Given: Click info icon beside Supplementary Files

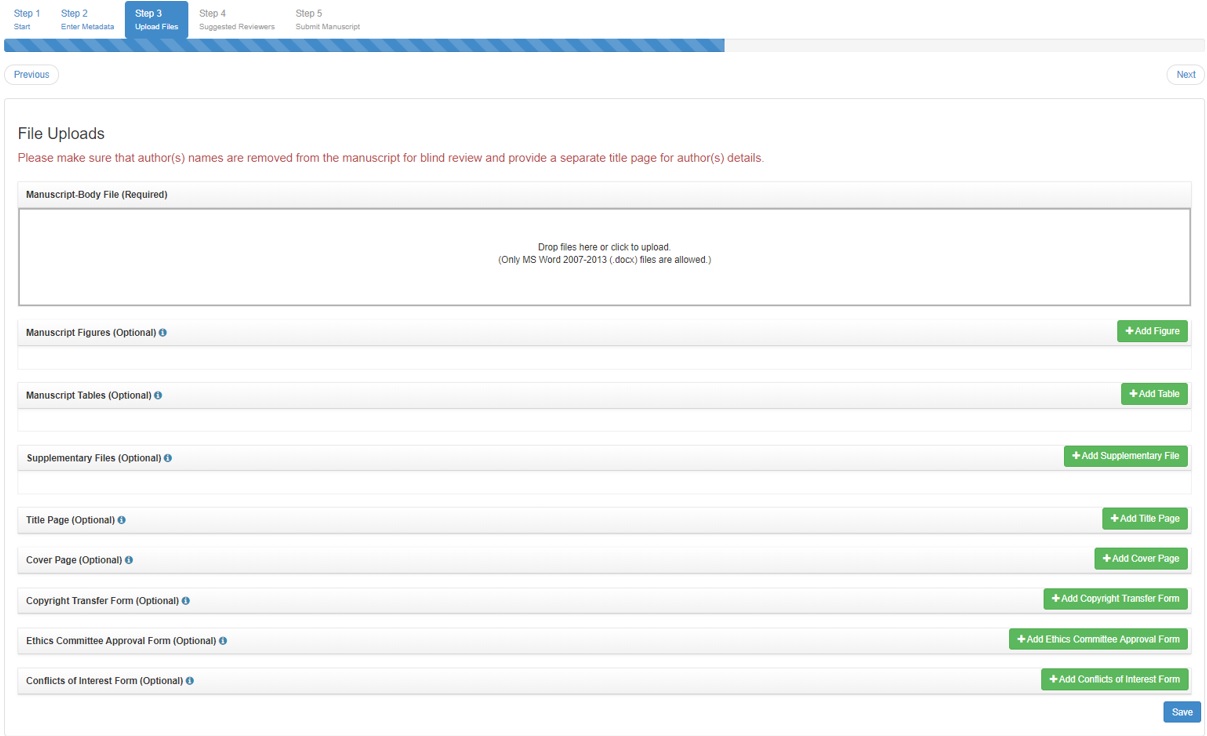Looking at the screenshot, I should point(168,458).
